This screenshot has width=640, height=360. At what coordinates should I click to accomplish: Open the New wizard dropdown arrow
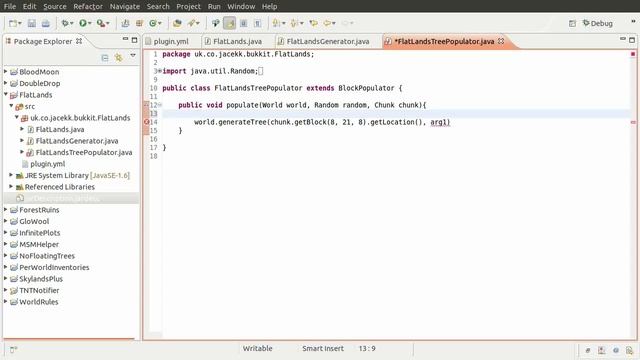(20, 23)
